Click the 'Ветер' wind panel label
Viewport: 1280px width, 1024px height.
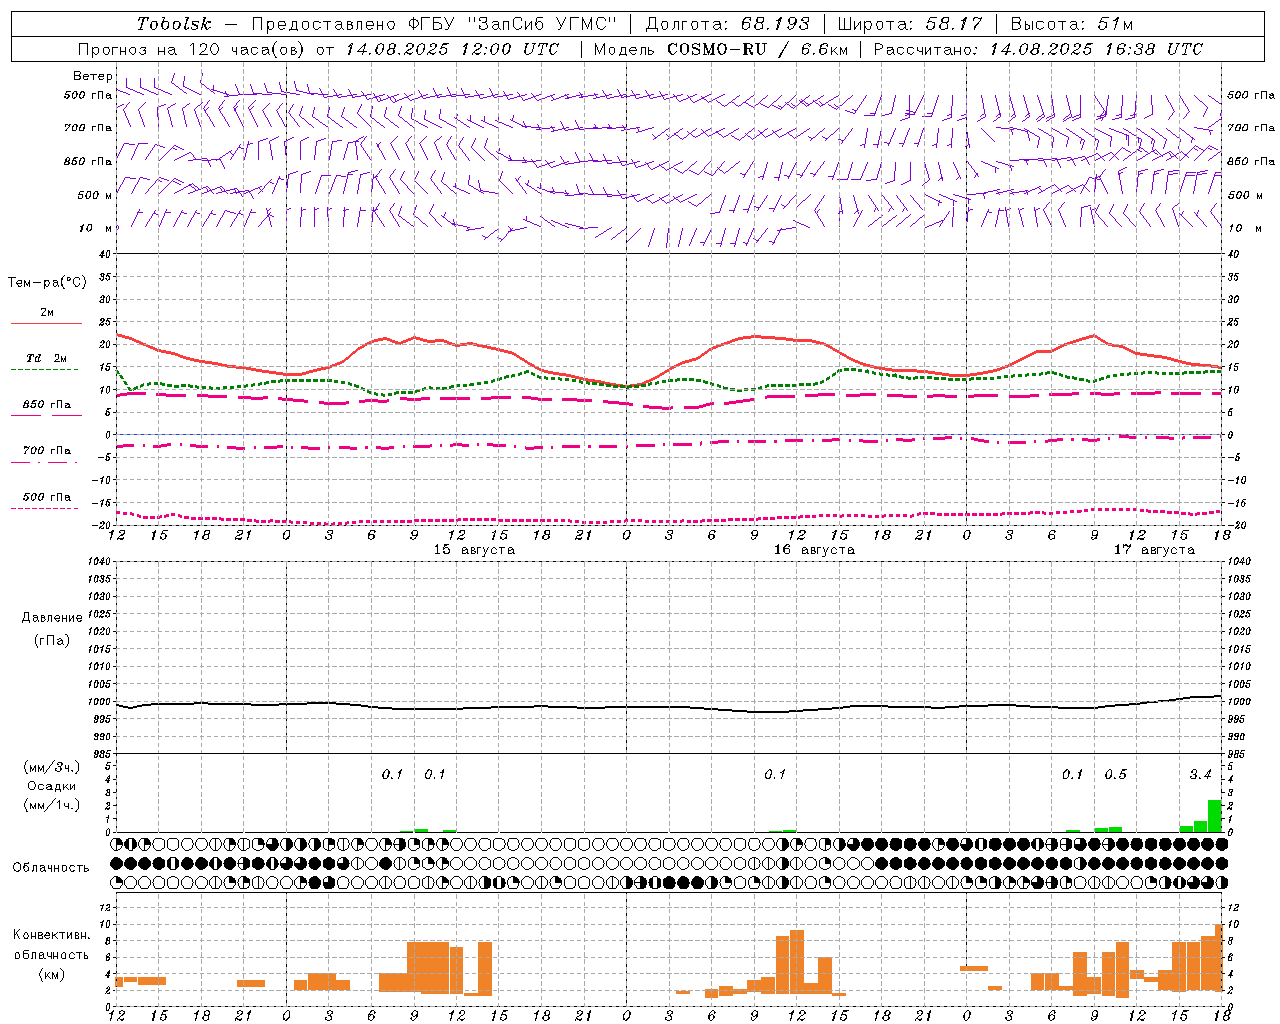(x=92, y=76)
